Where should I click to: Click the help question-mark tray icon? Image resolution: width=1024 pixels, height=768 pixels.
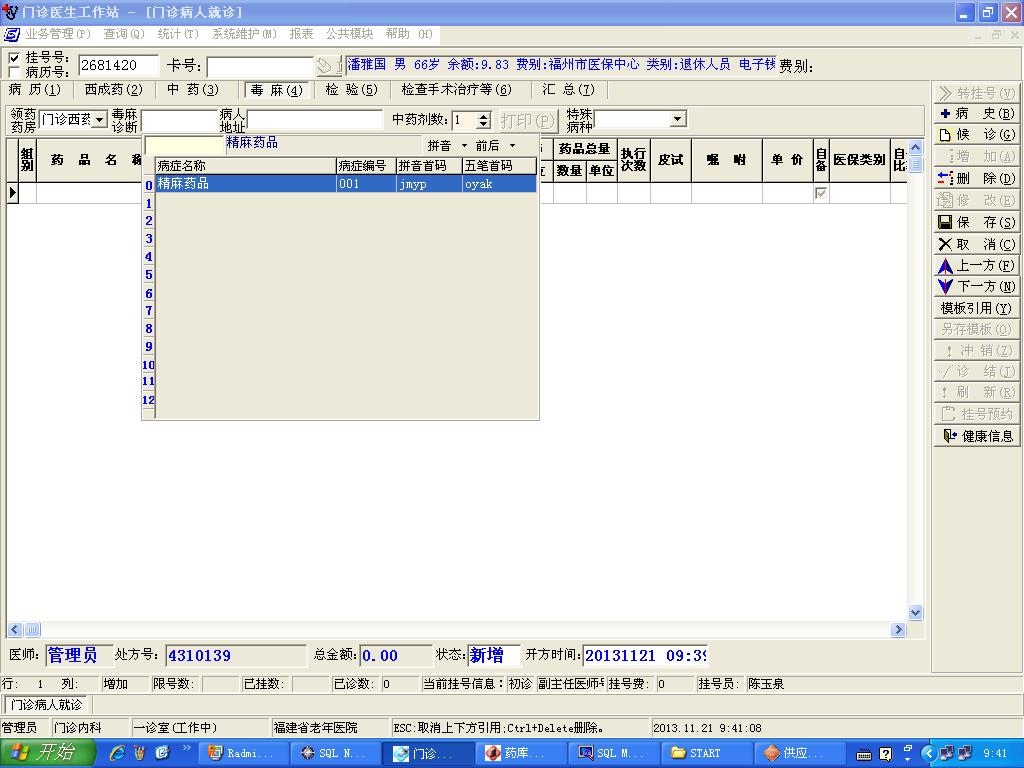[x=886, y=754]
